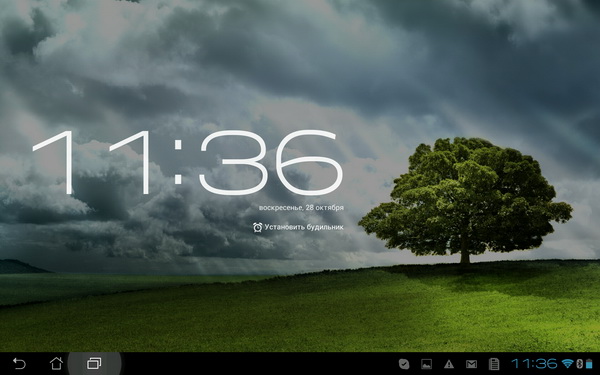Click the date text воскресенье, 28 октября
This screenshot has height=375, width=600.
click(301, 208)
